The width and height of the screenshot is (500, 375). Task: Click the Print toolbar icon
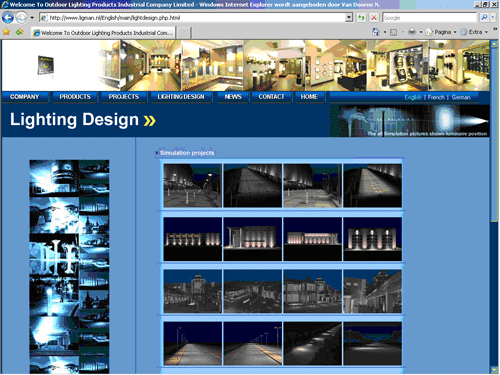pos(412,32)
